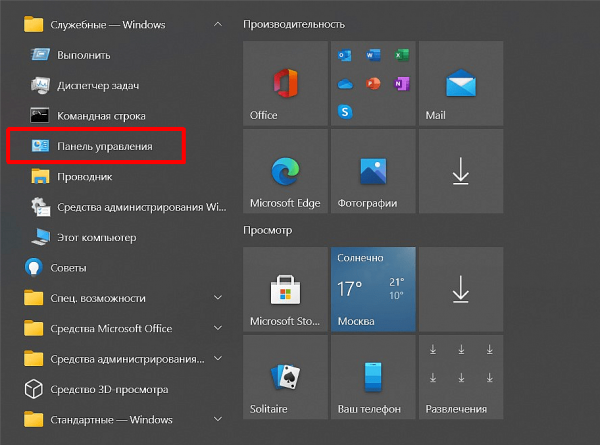Viewport: 600px width, 445px height.
Task: Open the Microsoft Edge tile
Action: 285,171
